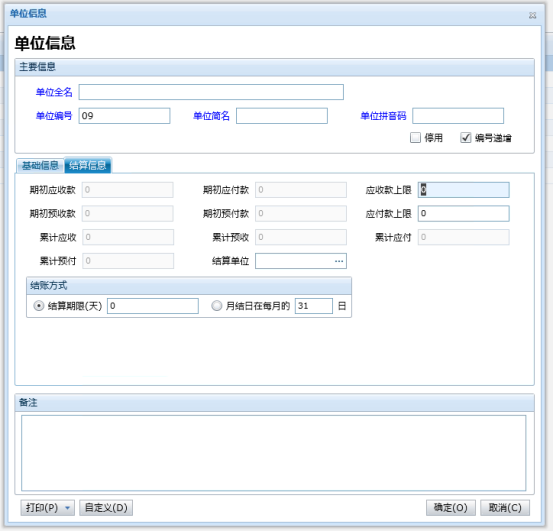Click the 备注 remarks text area

pos(273,453)
